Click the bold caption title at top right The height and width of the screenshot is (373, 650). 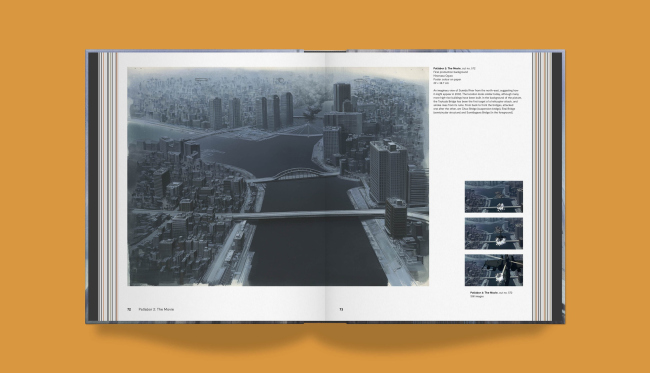[447, 68]
